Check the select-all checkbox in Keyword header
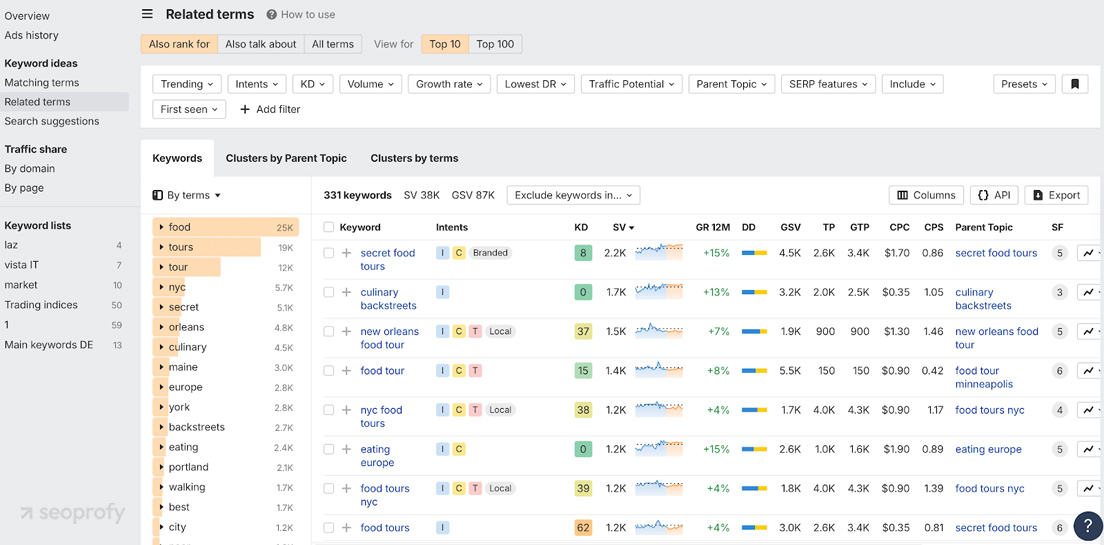This screenshot has width=1104, height=545. coord(329,227)
